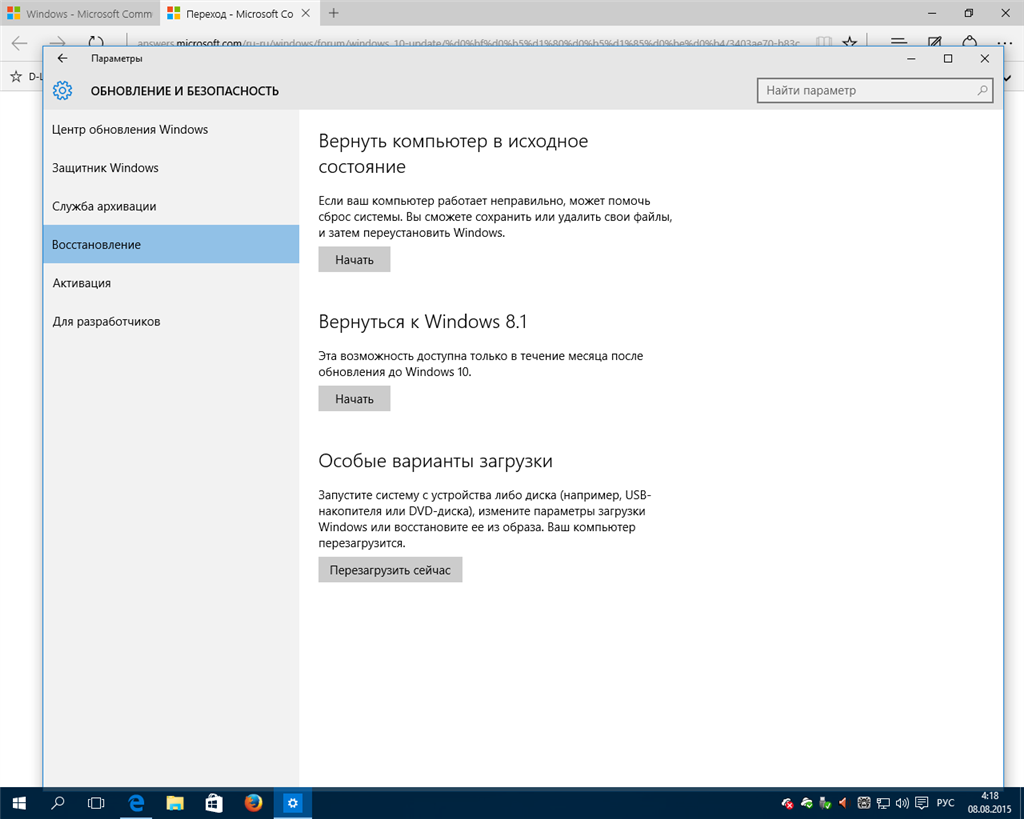Open Firefox from the taskbar
Image resolution: width=1024 pixels, height=819 pixels.
click(x=253, y=803)
